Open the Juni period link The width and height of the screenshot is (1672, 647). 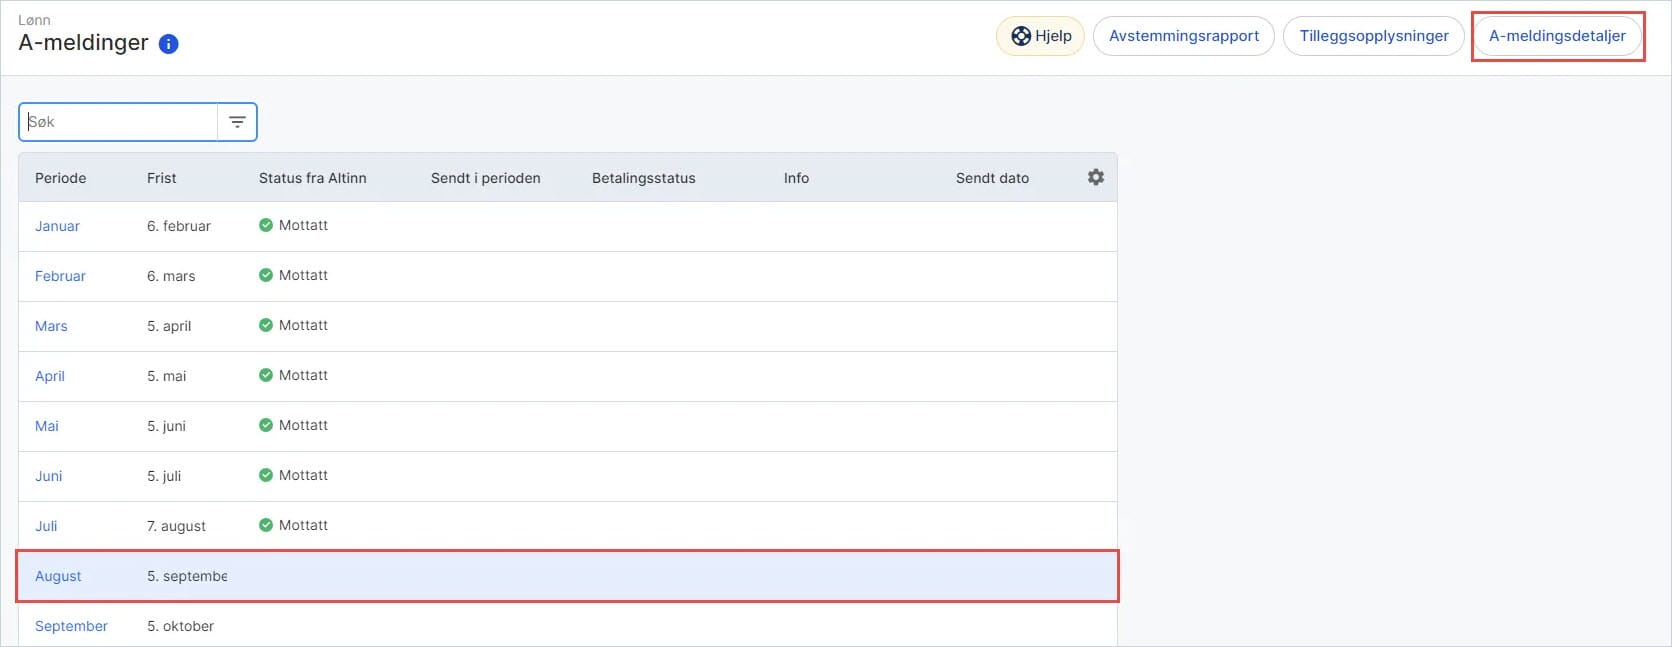pos(48,476)
